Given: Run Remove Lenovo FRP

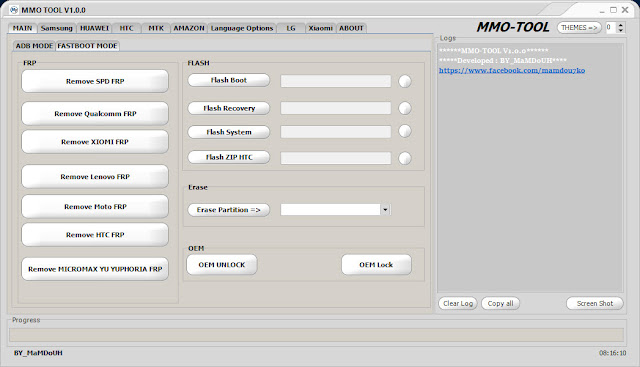Looking at the screenshot, I should (x=95, y=176).
